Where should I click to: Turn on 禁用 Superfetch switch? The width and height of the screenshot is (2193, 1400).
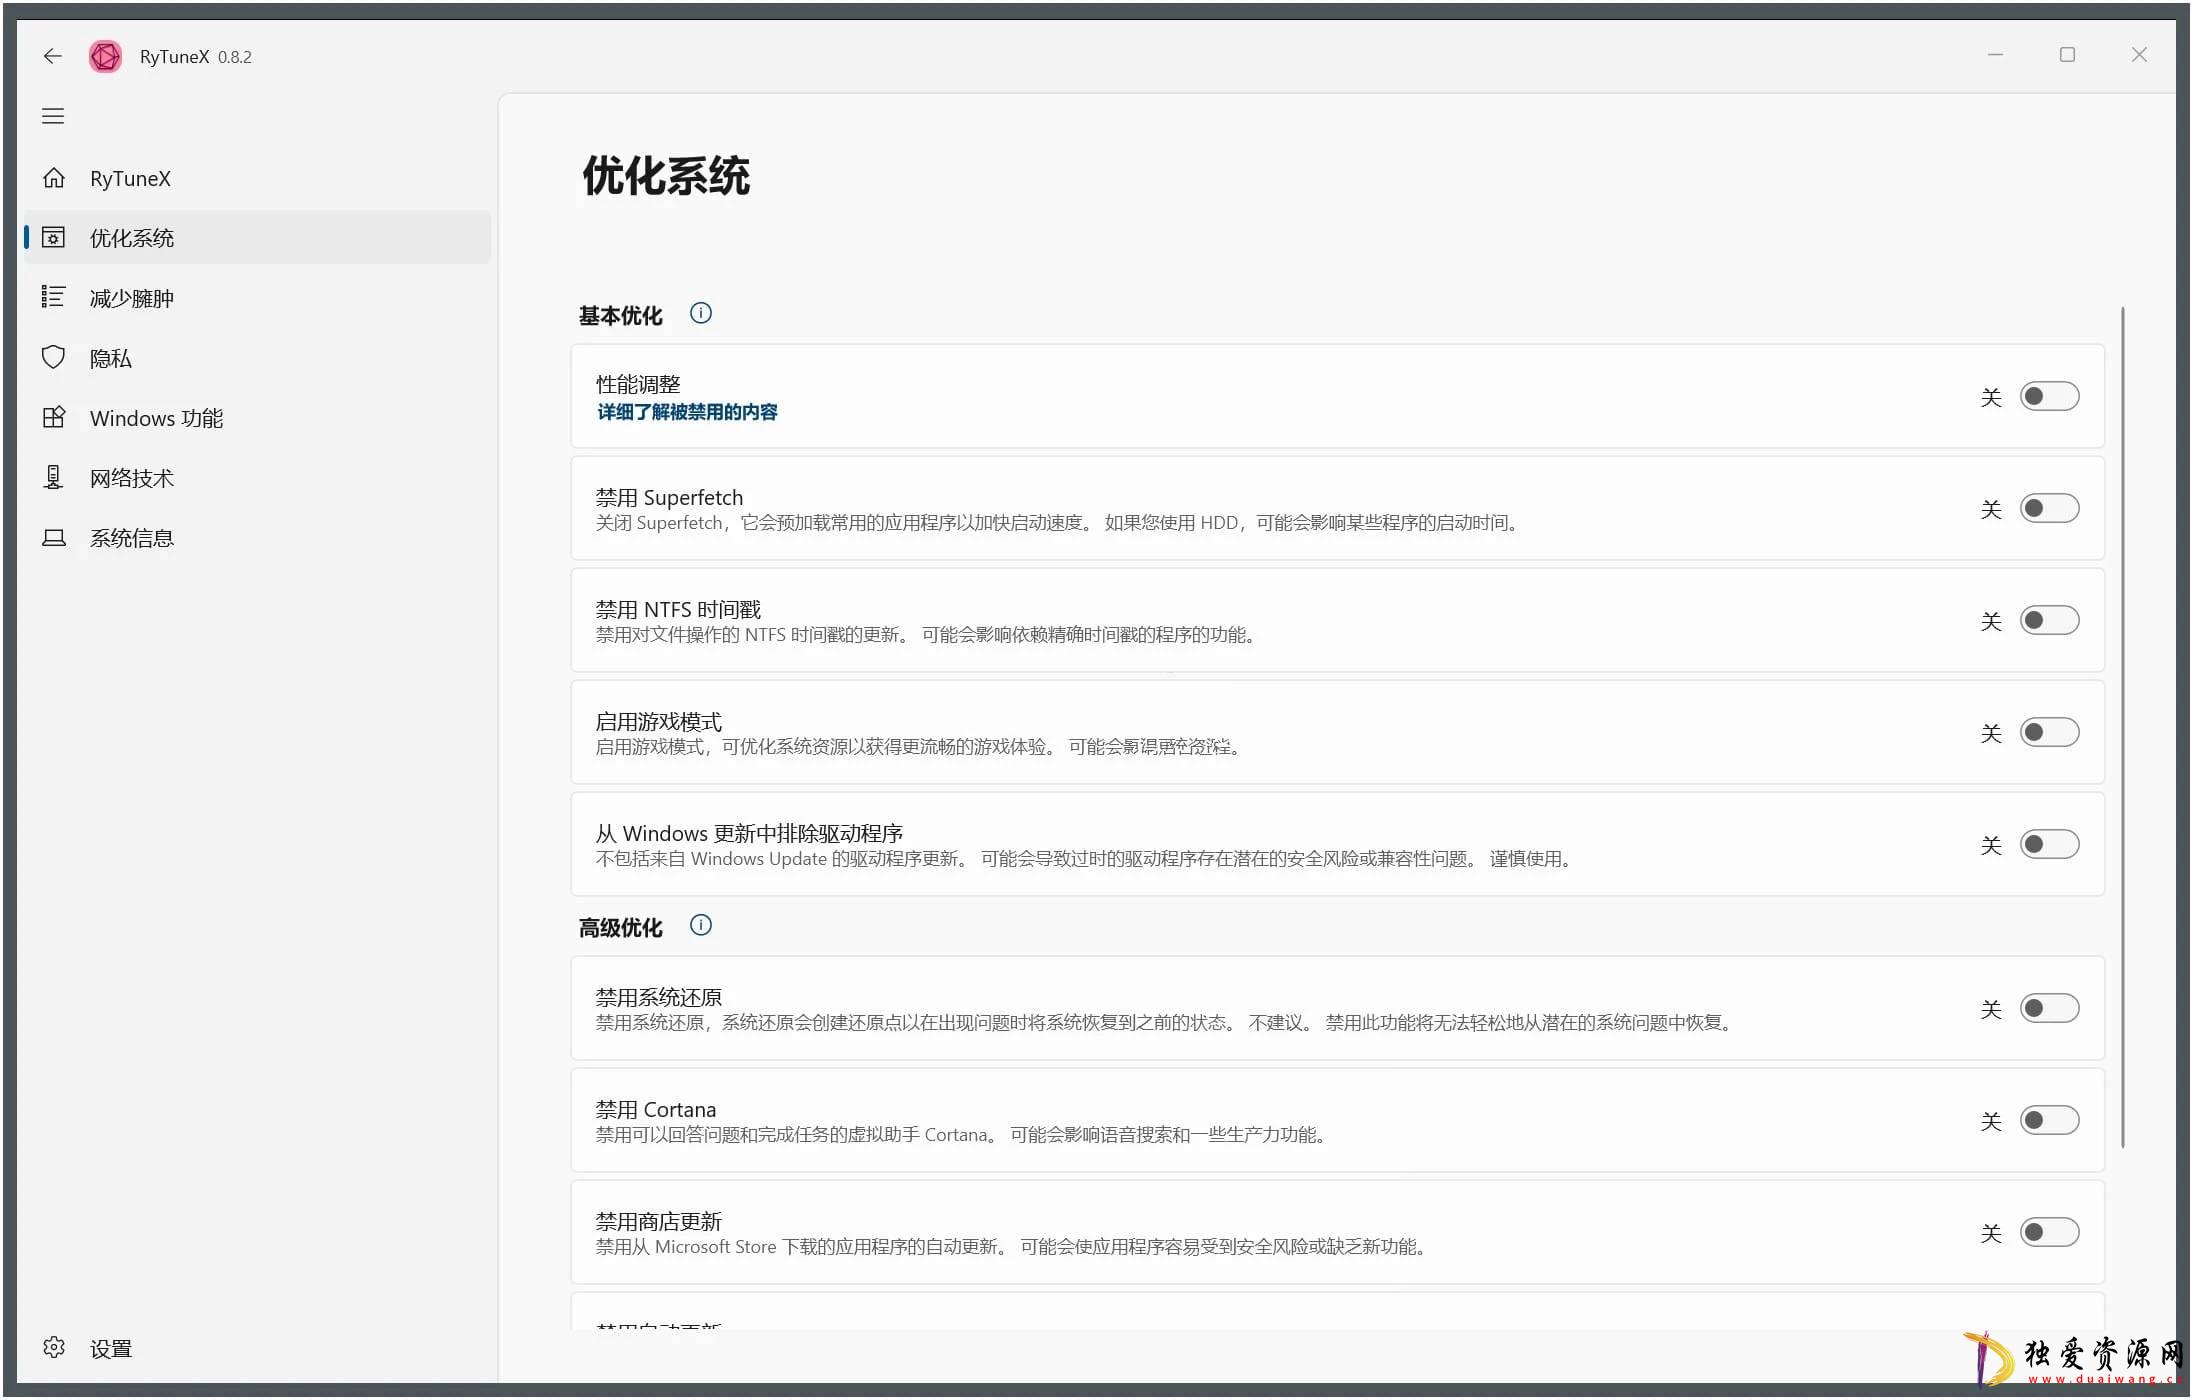(x=2049, y=508)
